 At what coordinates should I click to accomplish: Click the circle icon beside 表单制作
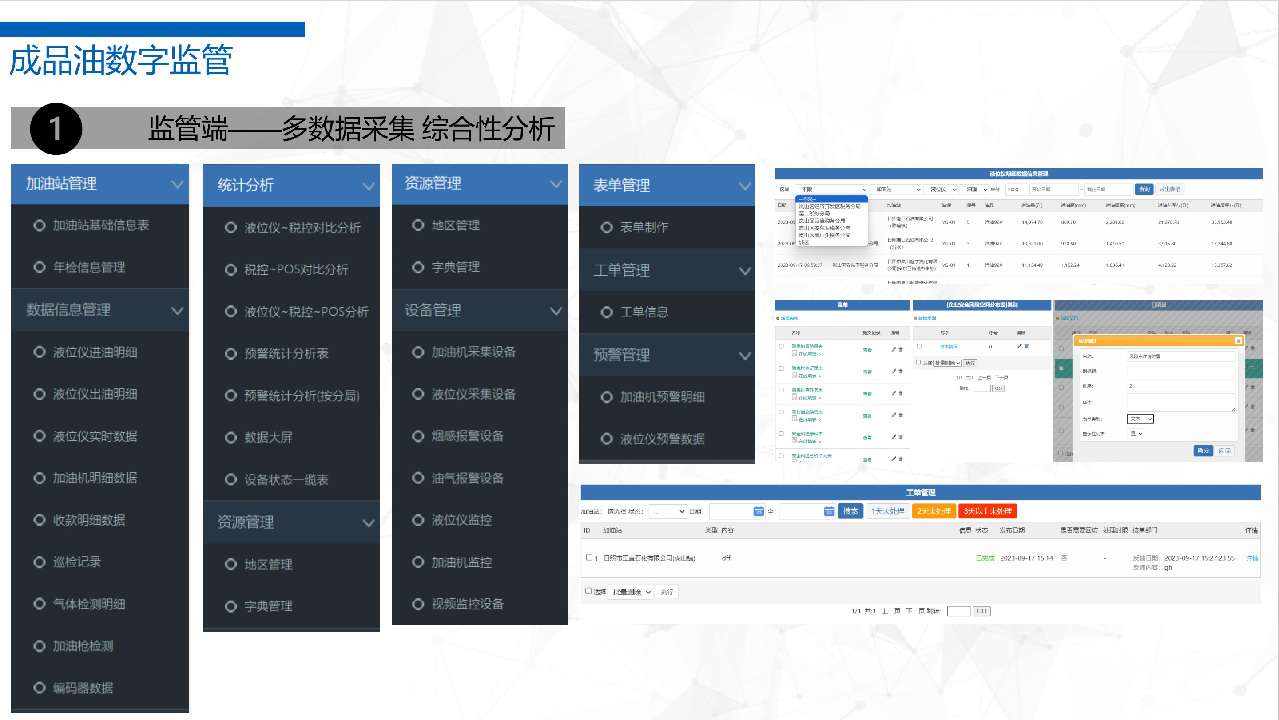tap(606, 227)
